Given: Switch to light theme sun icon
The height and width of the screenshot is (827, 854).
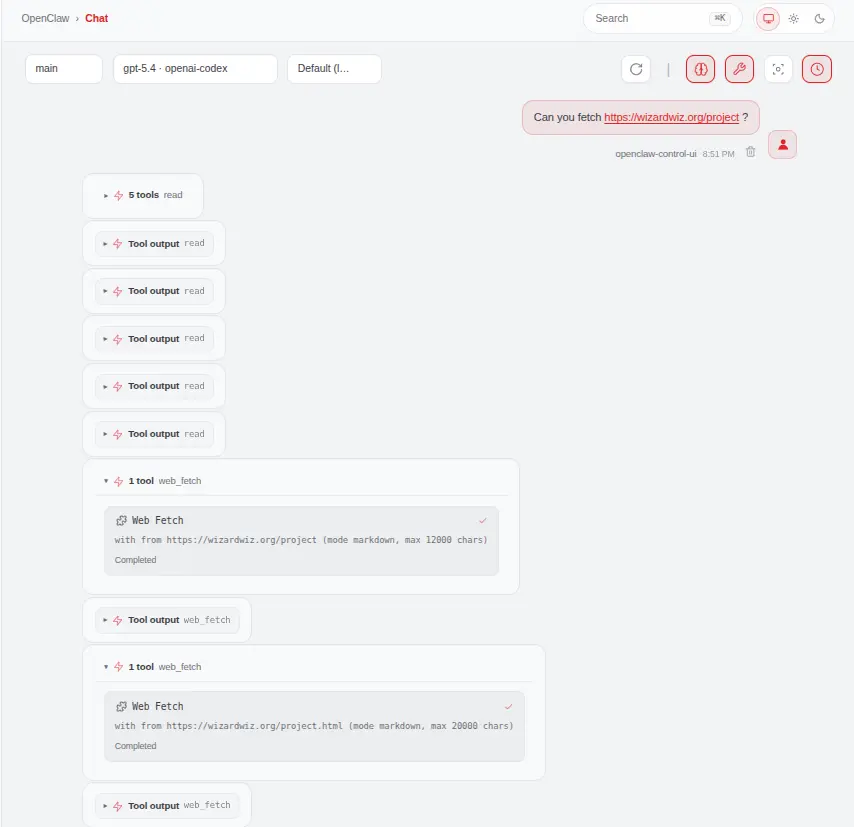Looking at the screenshot, I should (x=794, y=18).
